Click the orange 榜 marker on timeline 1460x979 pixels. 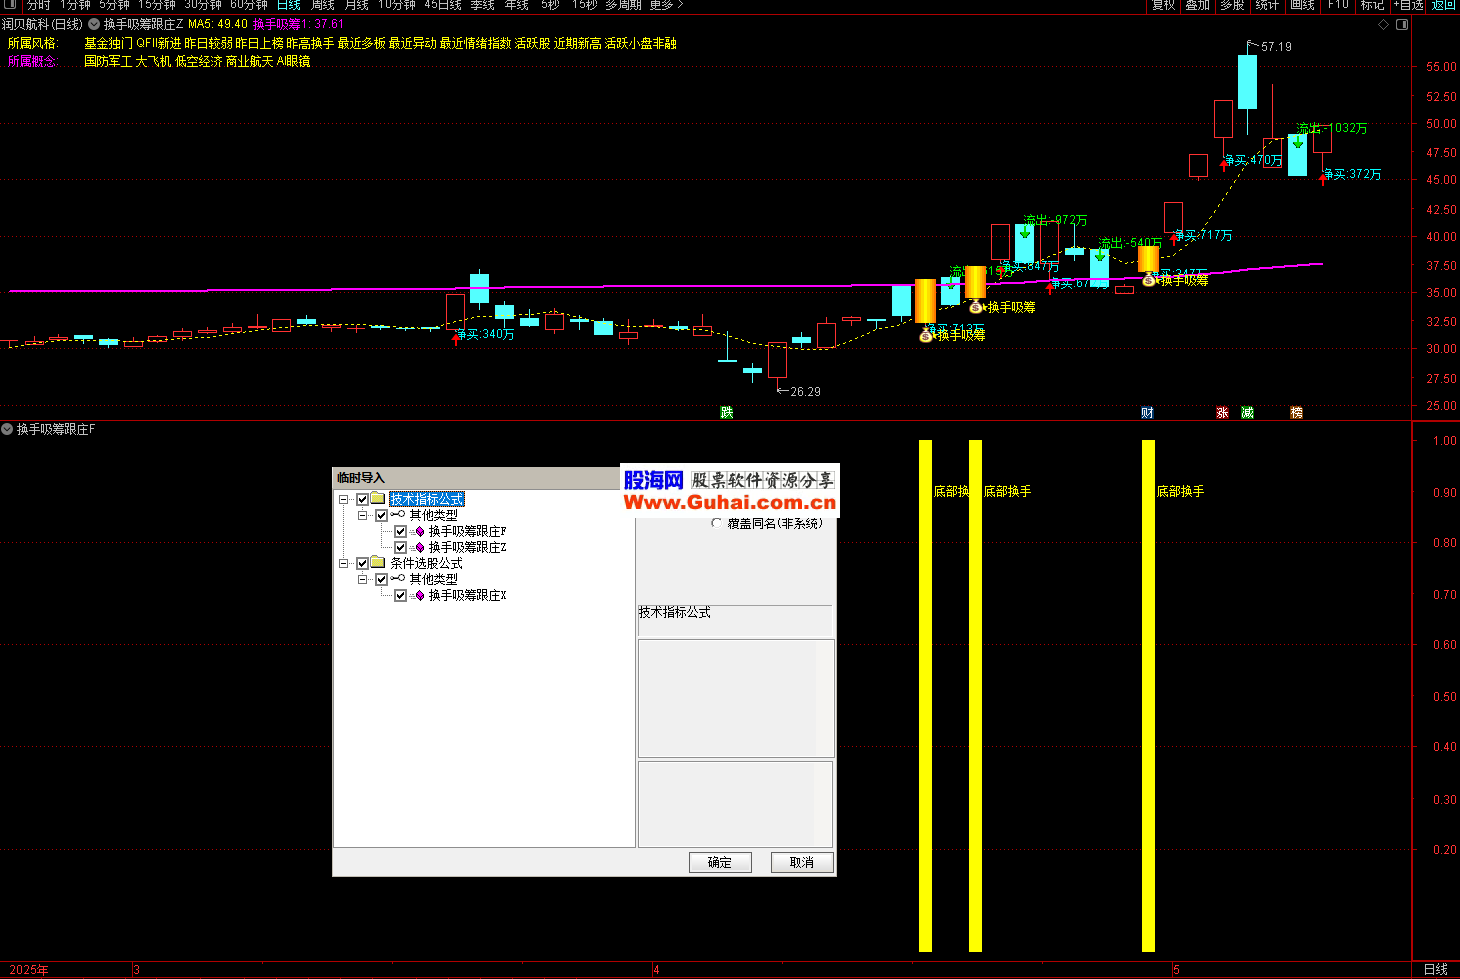point(1296,412)
